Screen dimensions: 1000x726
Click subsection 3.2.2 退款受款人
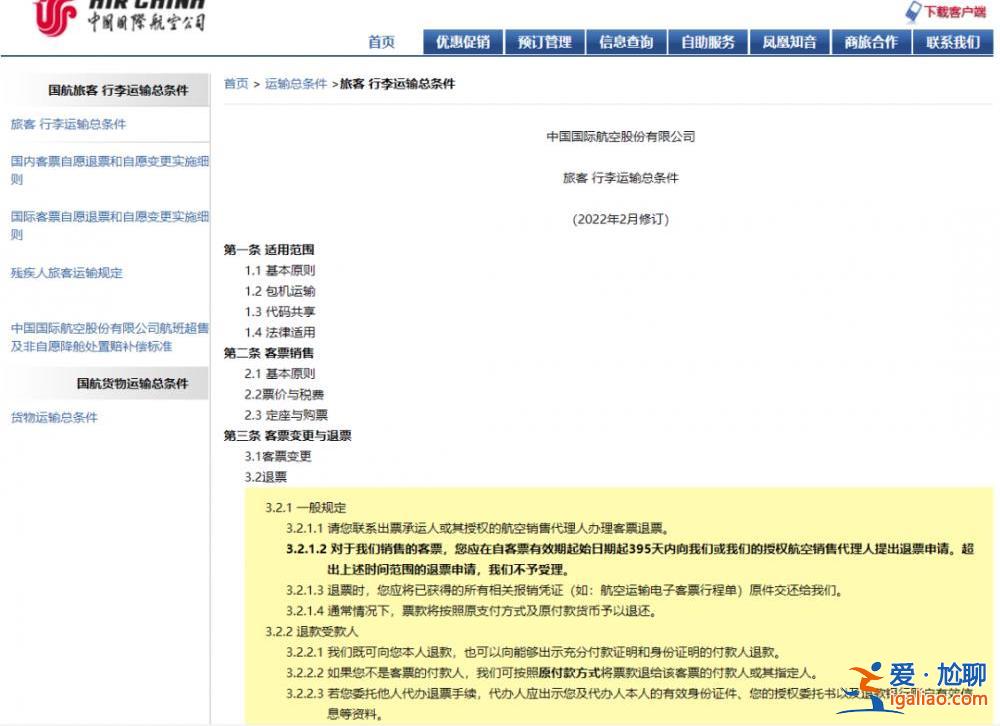(312, 632)
